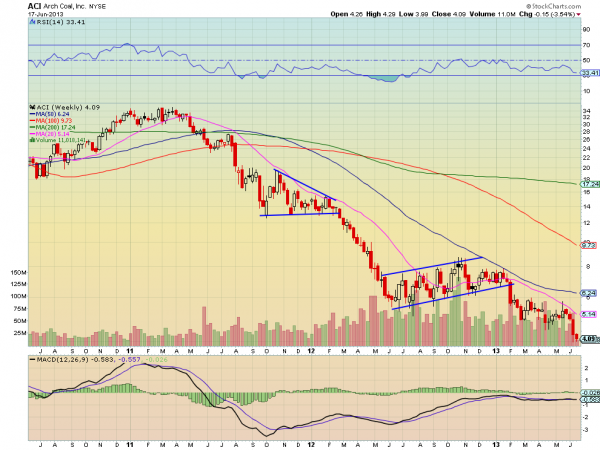Click the 28 label on the price axis
This screenshot has width=600, height=450.
pos(586,132)
